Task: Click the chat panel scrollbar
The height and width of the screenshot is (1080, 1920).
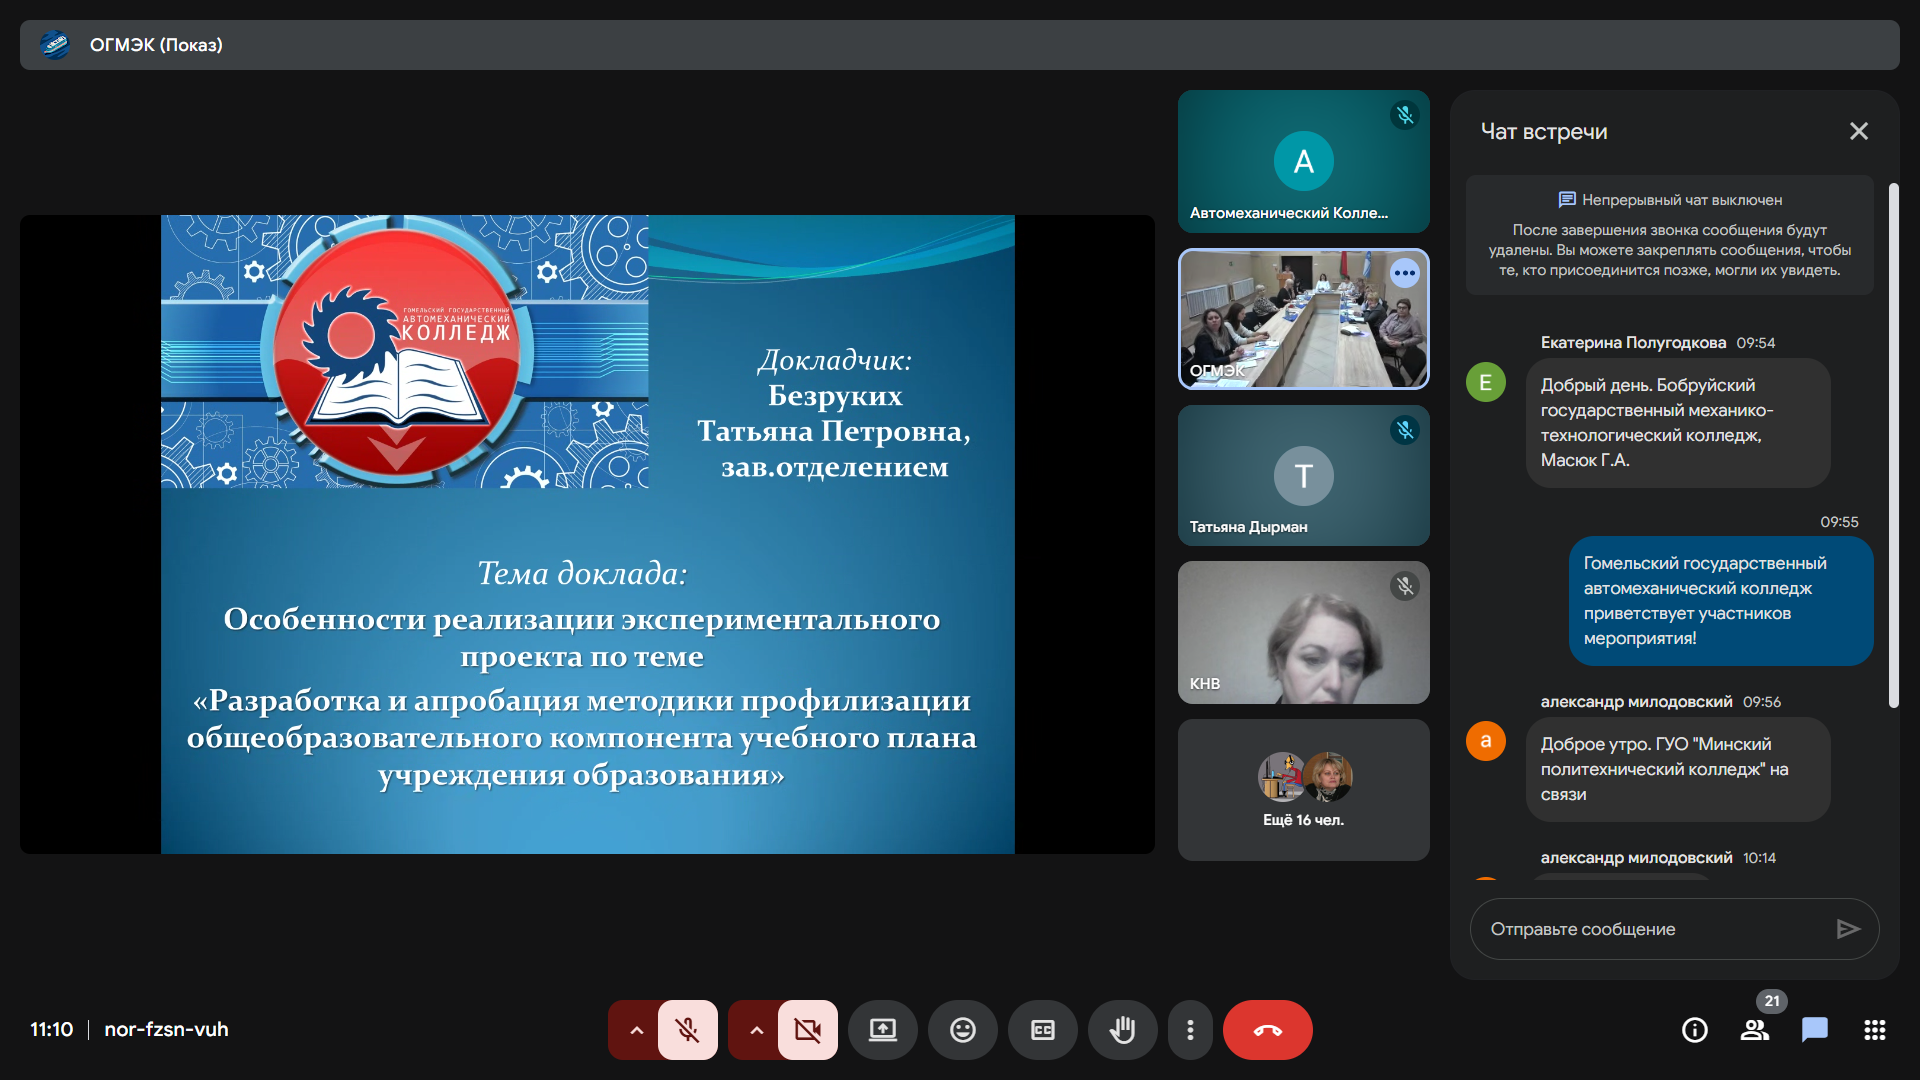Action: coord(1892,445)
